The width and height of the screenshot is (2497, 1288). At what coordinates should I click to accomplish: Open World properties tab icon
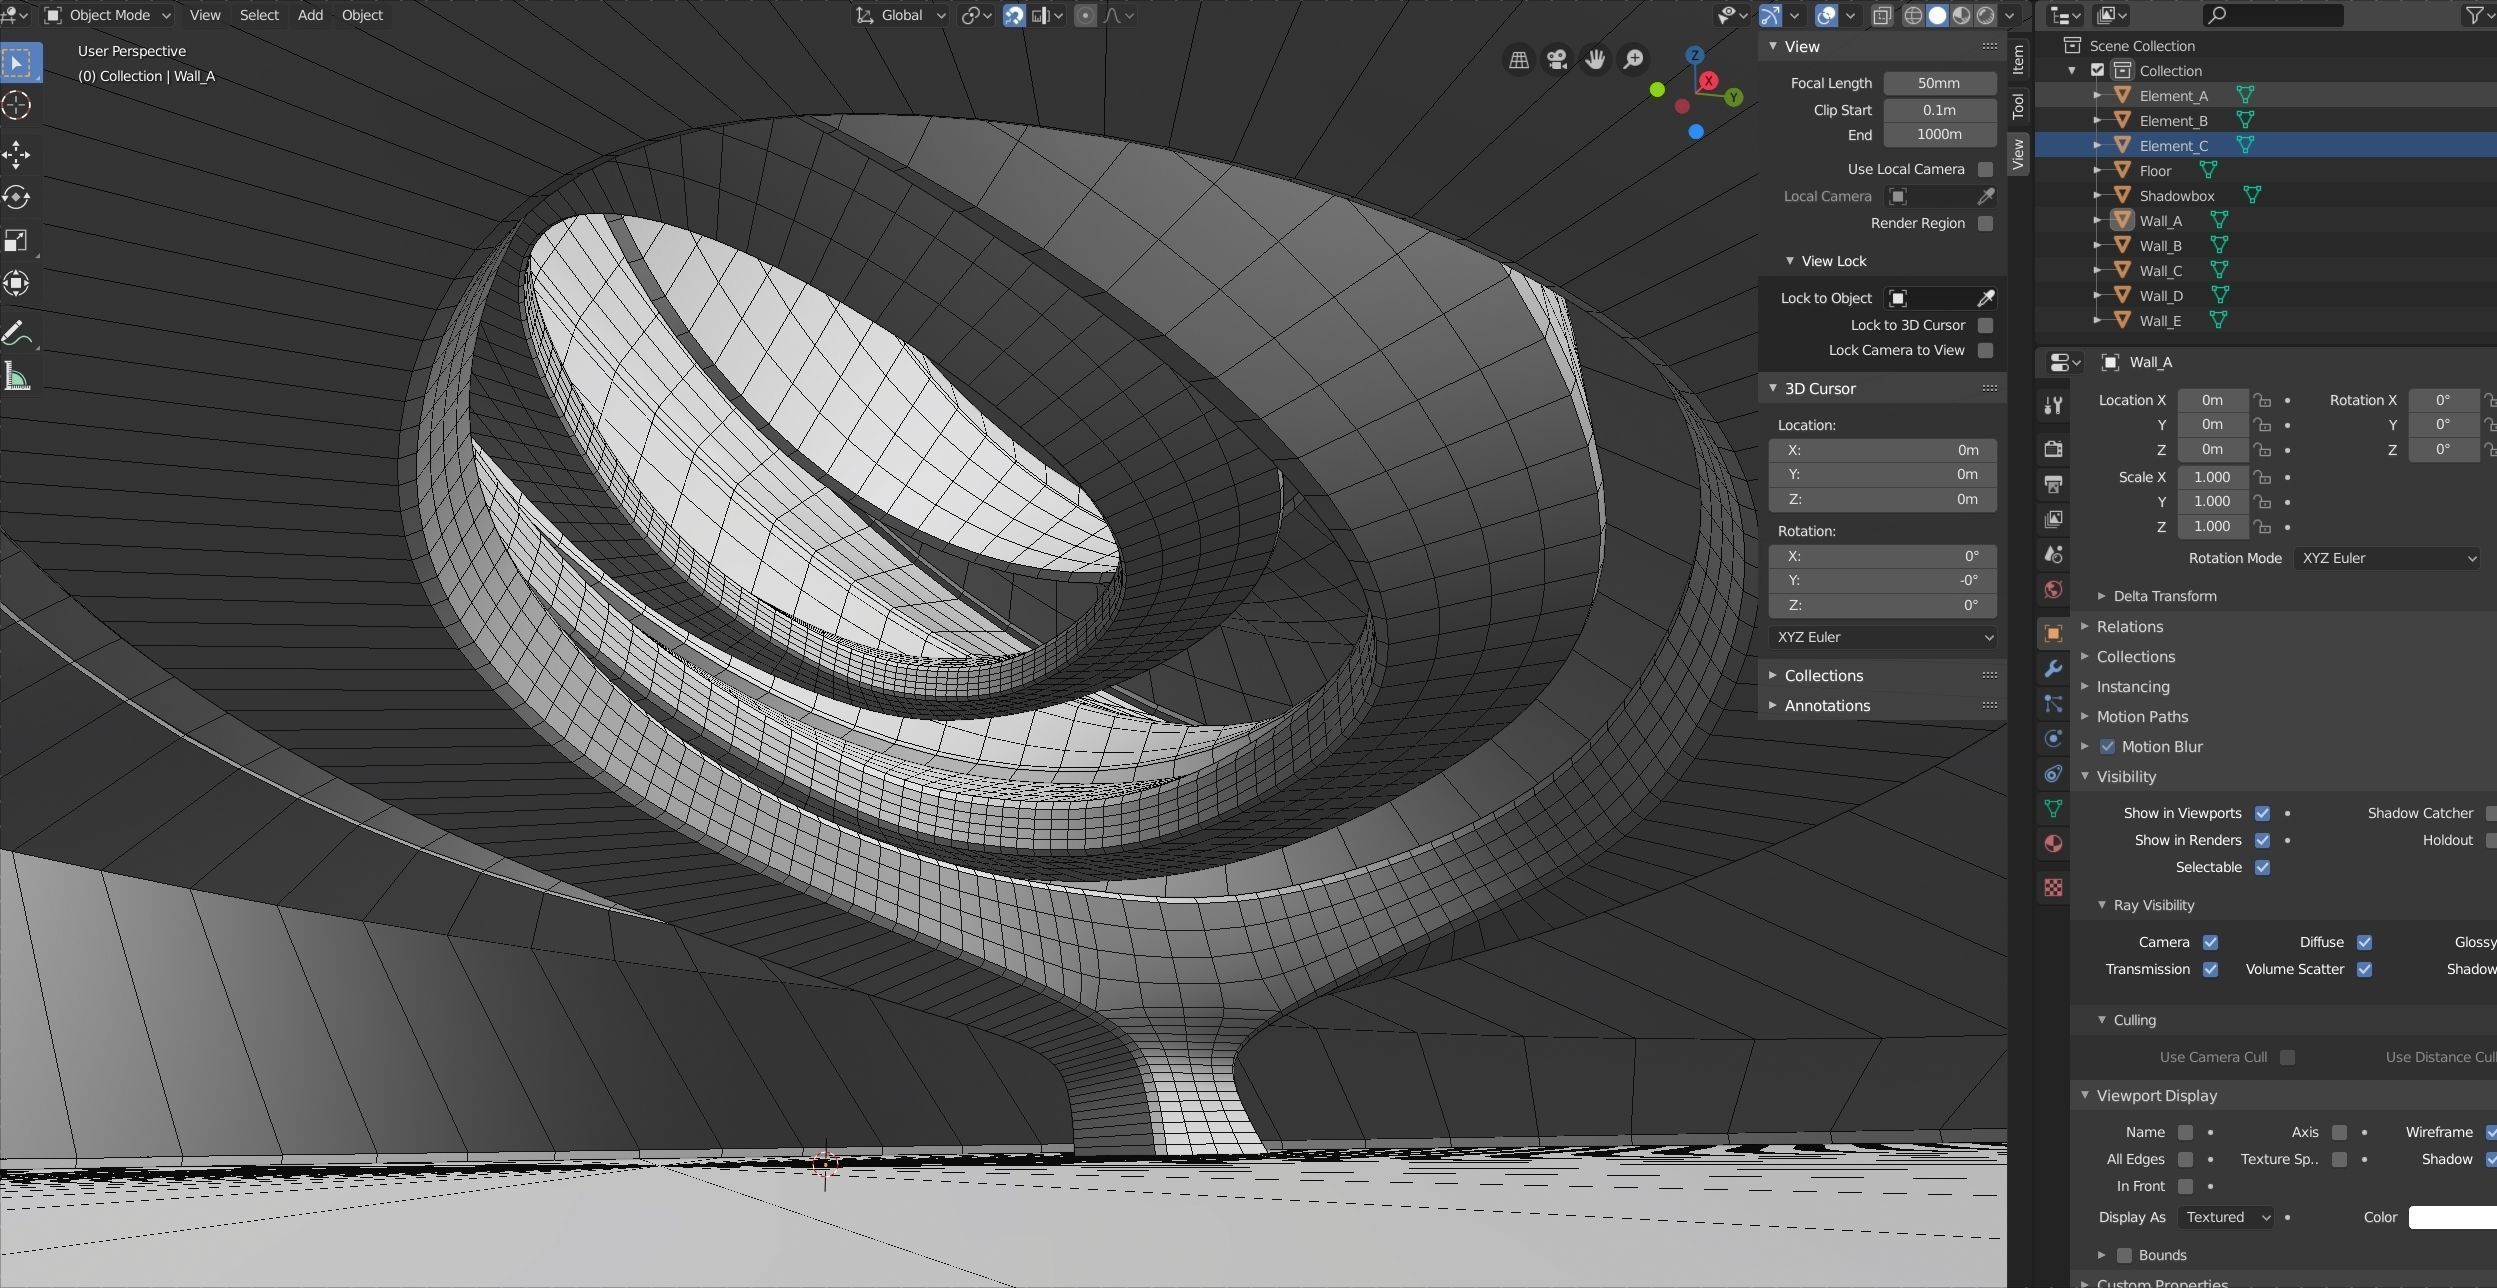2053,589
